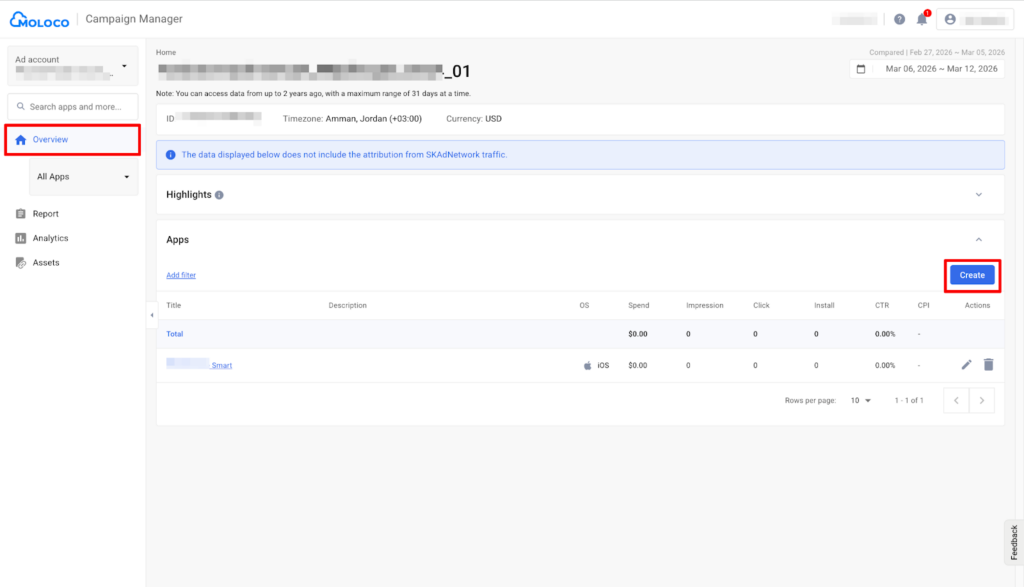The image size is (1024, 587).
Task: Open the rows per page dropdown
Action: tap(860, 400)
